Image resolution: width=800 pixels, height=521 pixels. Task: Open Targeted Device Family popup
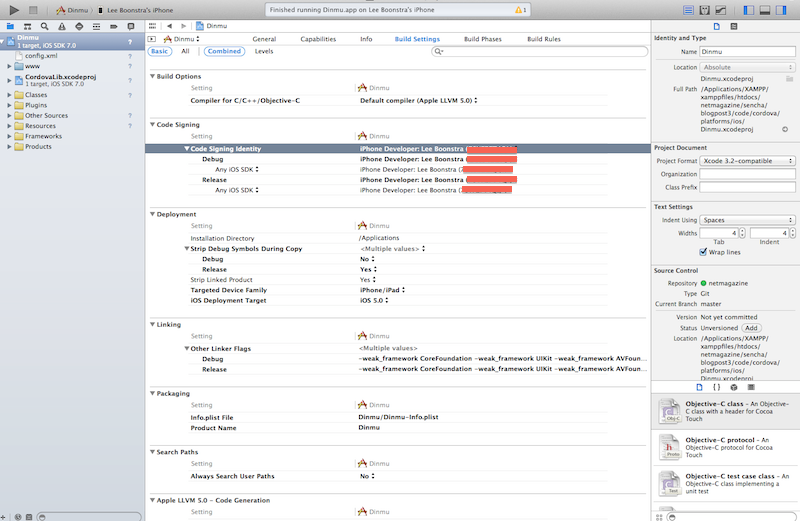(x=383, y=290)
